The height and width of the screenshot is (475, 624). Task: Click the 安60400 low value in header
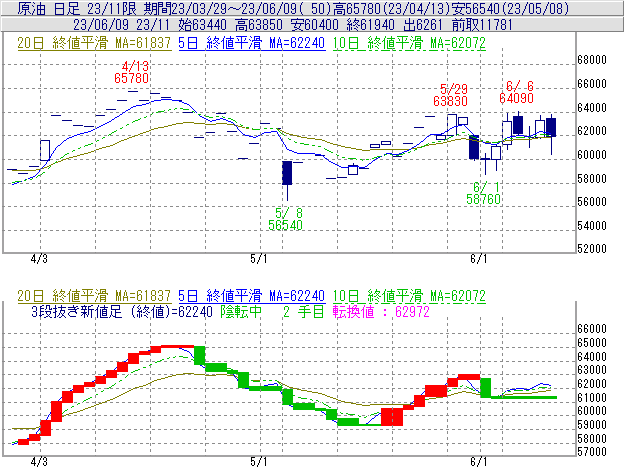[315, 25]
